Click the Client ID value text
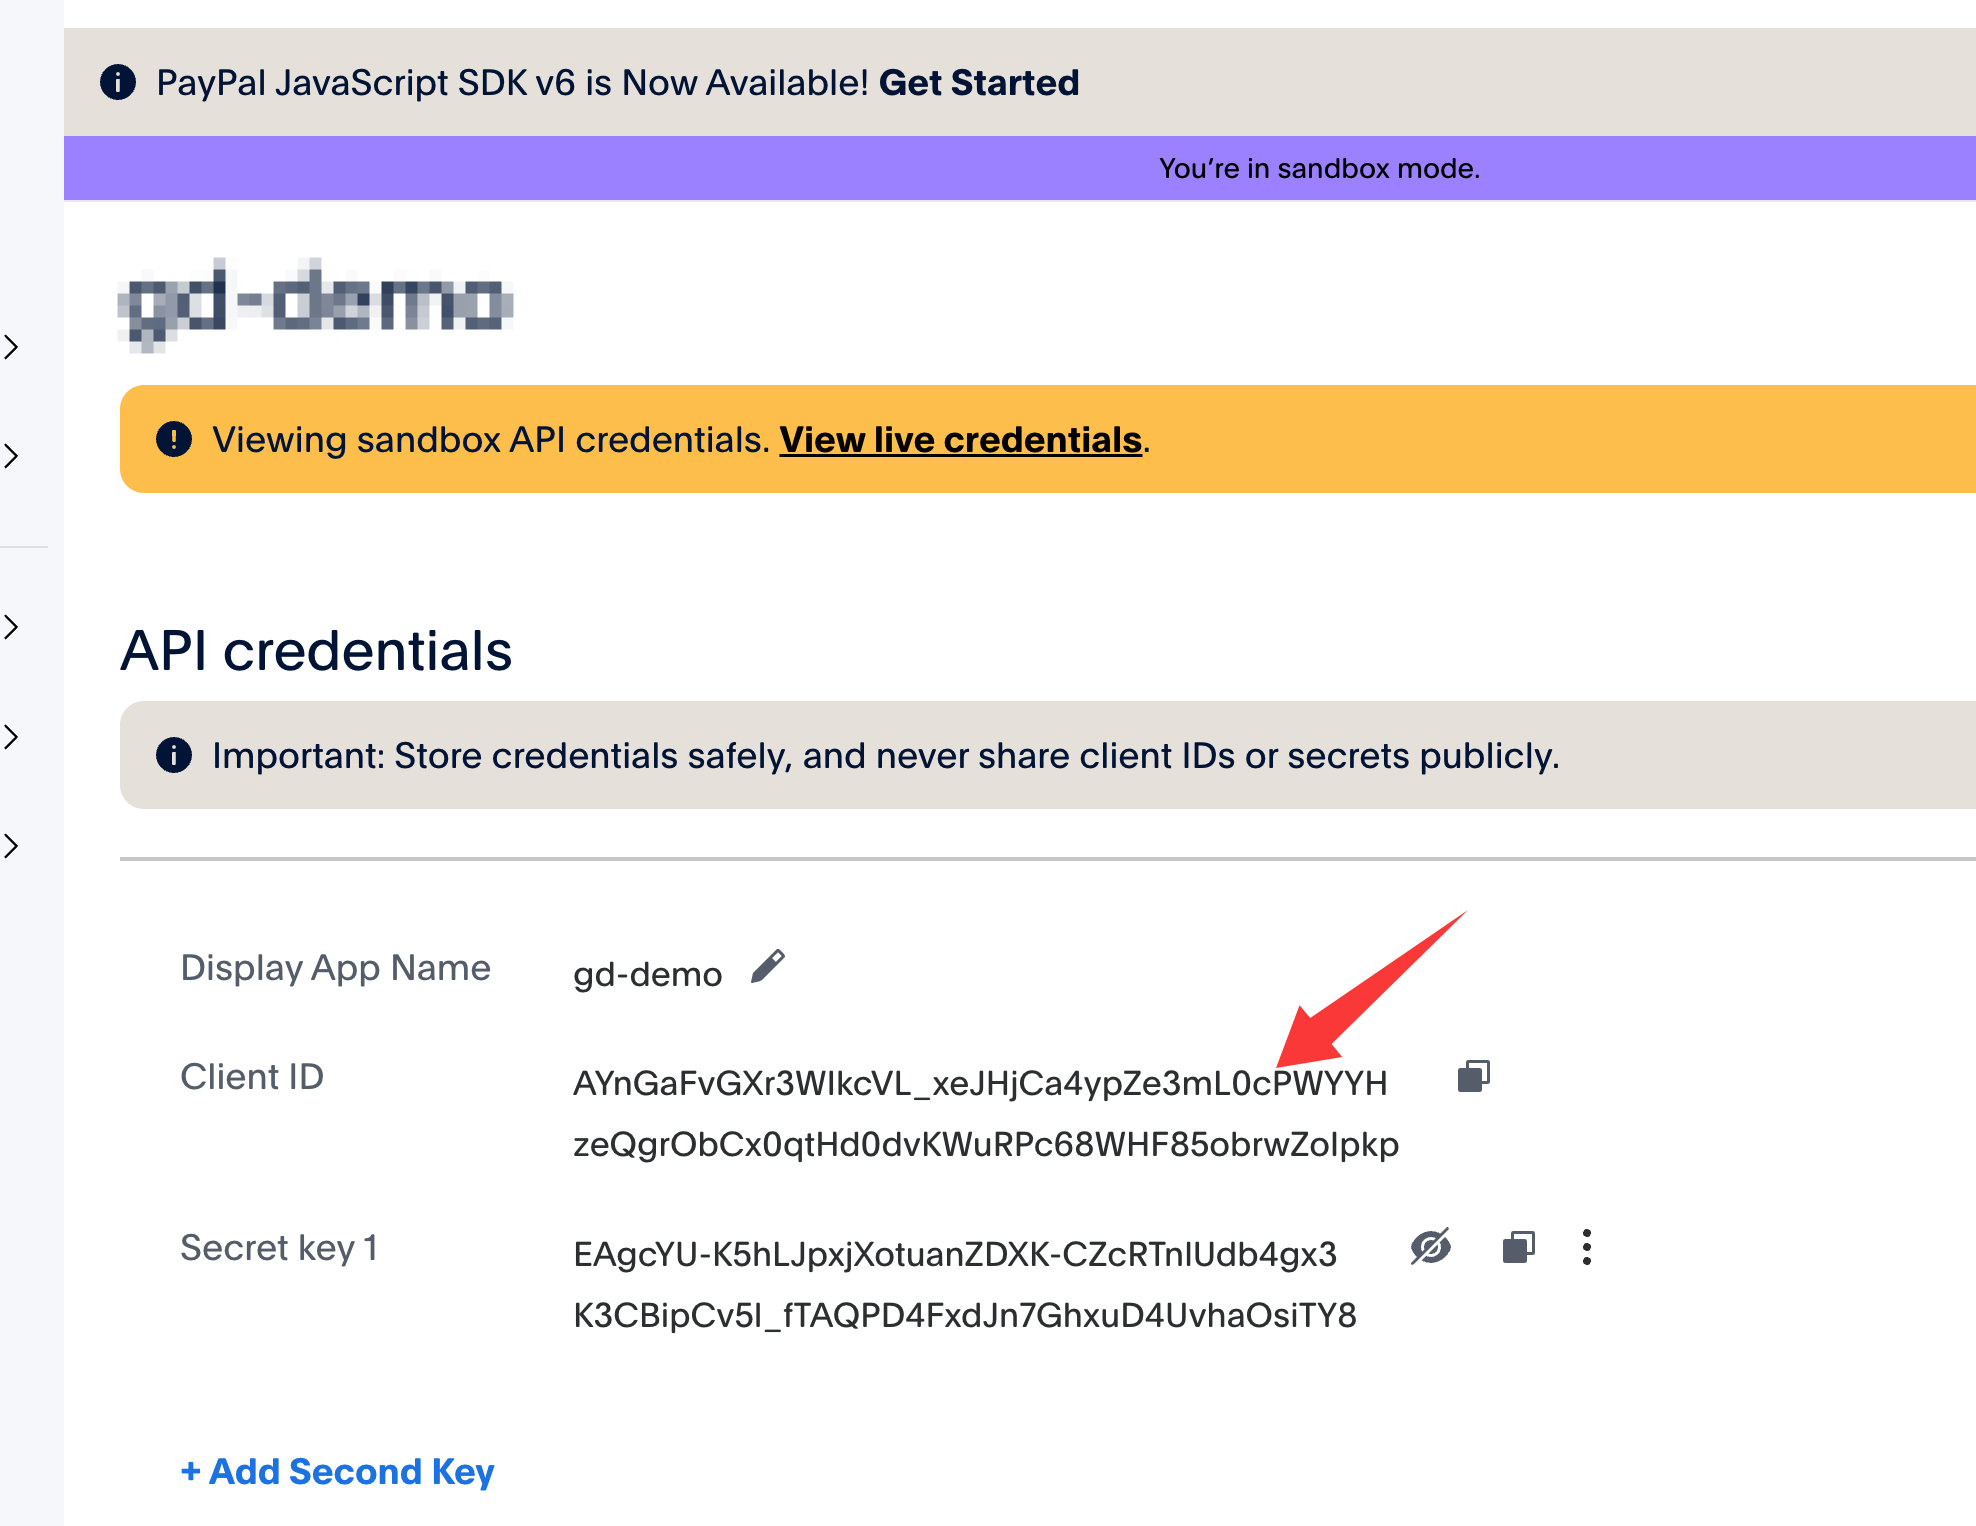Image resolution: width=1976 pixels, height=1526 pixels. tap(984, 1113)
